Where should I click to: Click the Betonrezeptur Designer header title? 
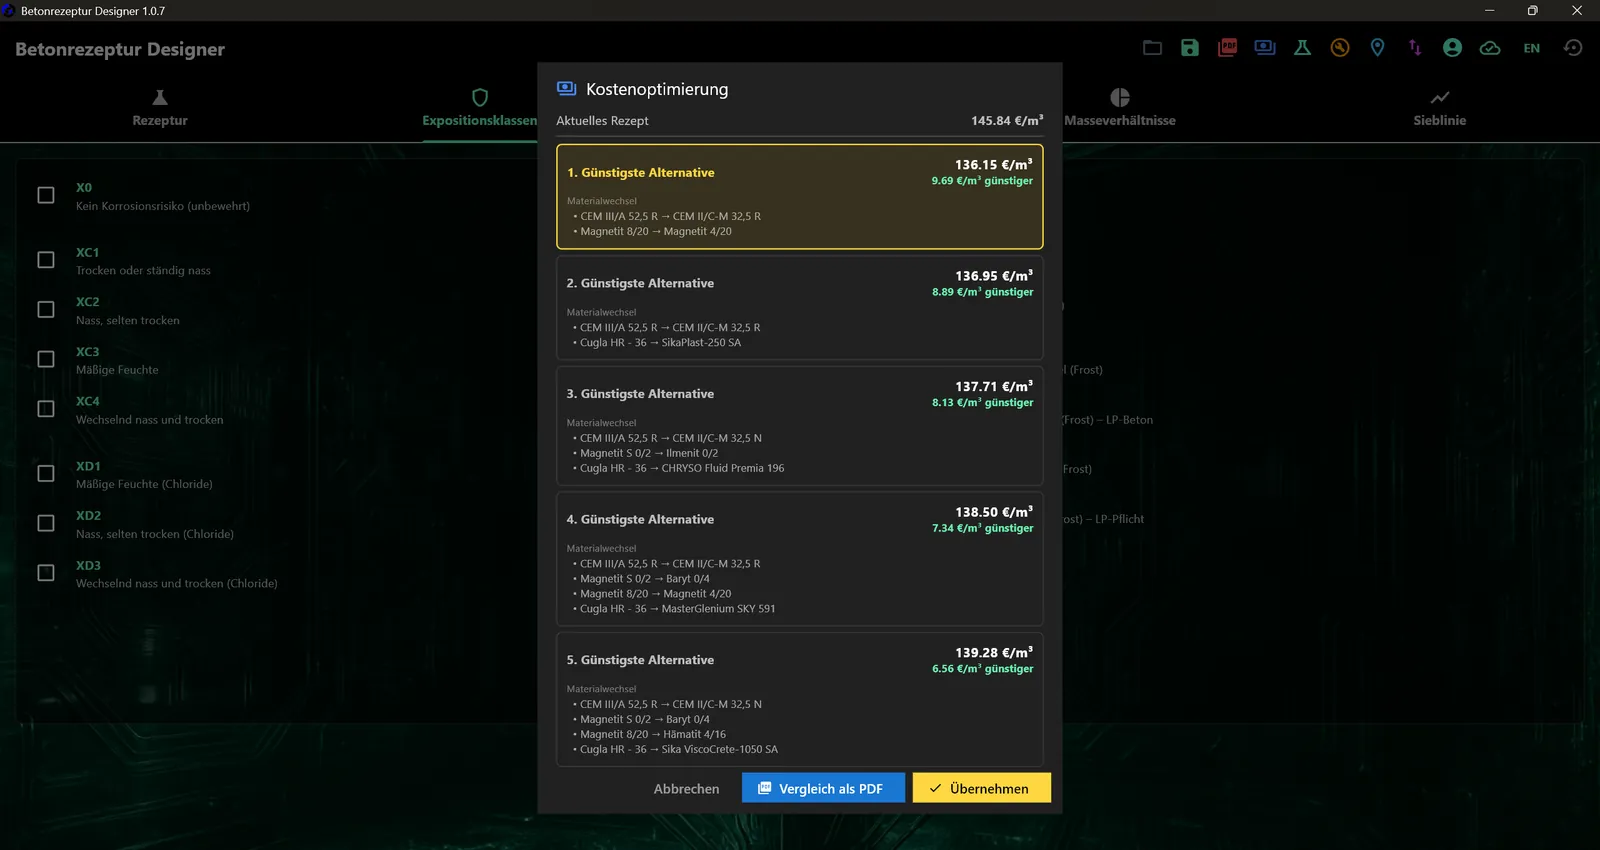(120, 49)
